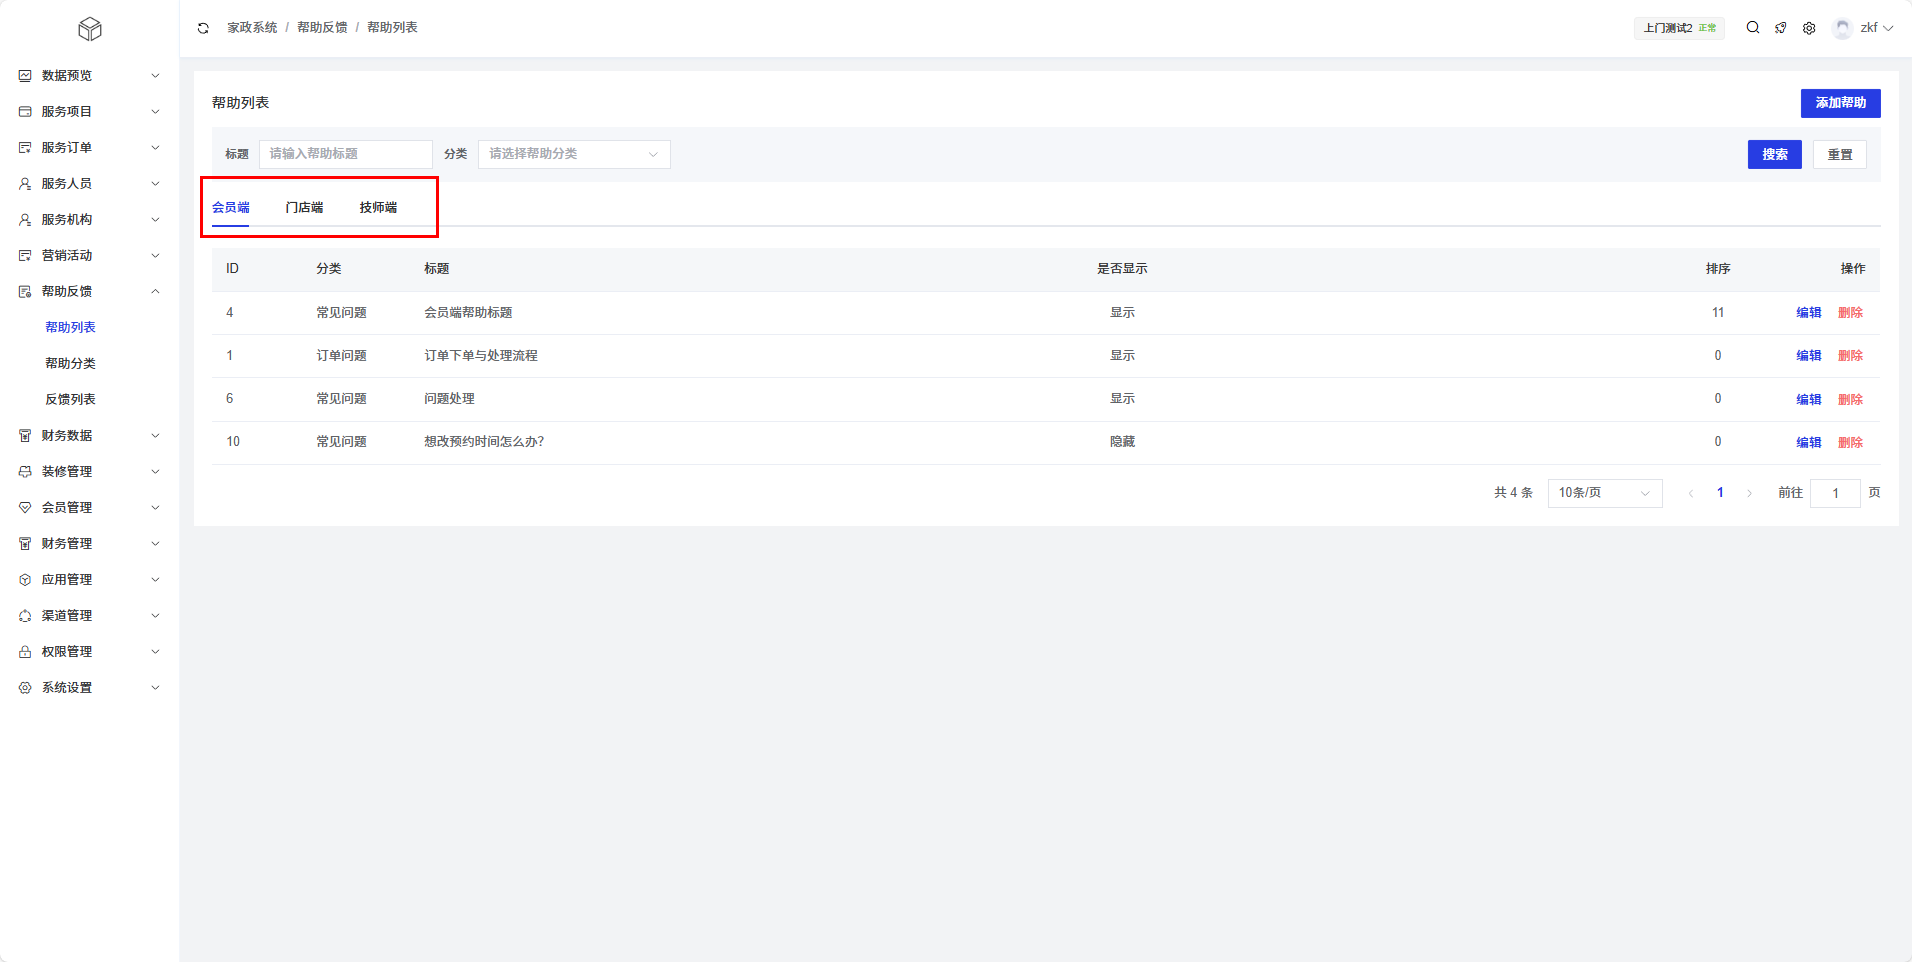Expand the 系统设置 menu chevron
The image size is (1912, 962).
coord(155,688)
